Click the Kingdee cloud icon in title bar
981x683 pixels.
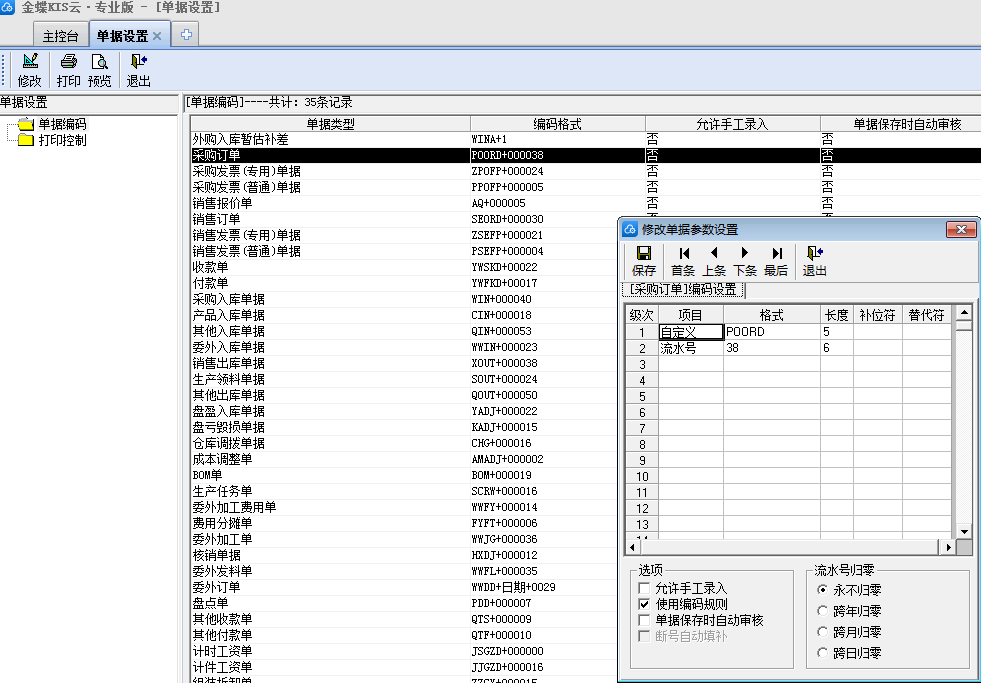(x=7, y=7)
